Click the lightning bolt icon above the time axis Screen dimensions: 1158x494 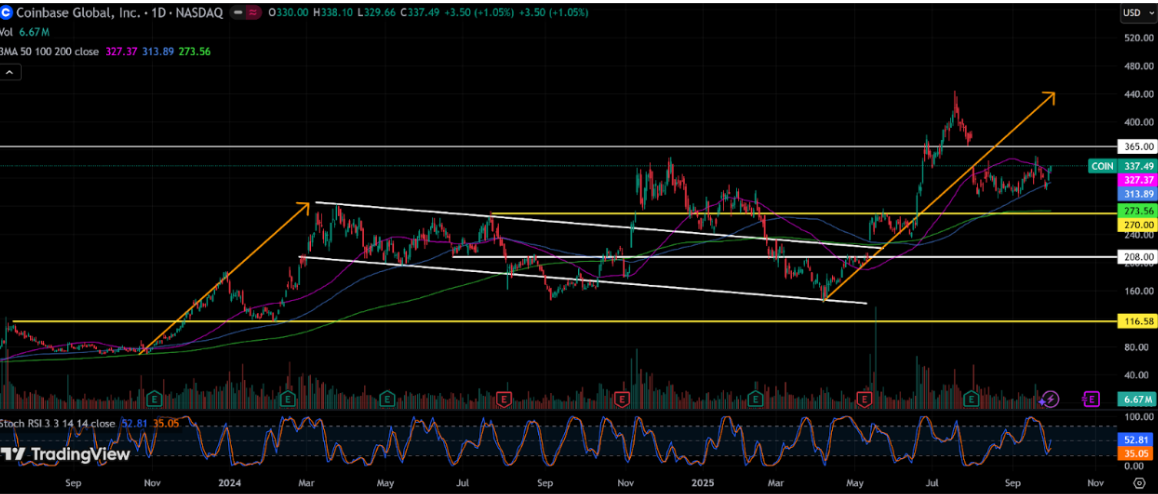click(1049, 399)
